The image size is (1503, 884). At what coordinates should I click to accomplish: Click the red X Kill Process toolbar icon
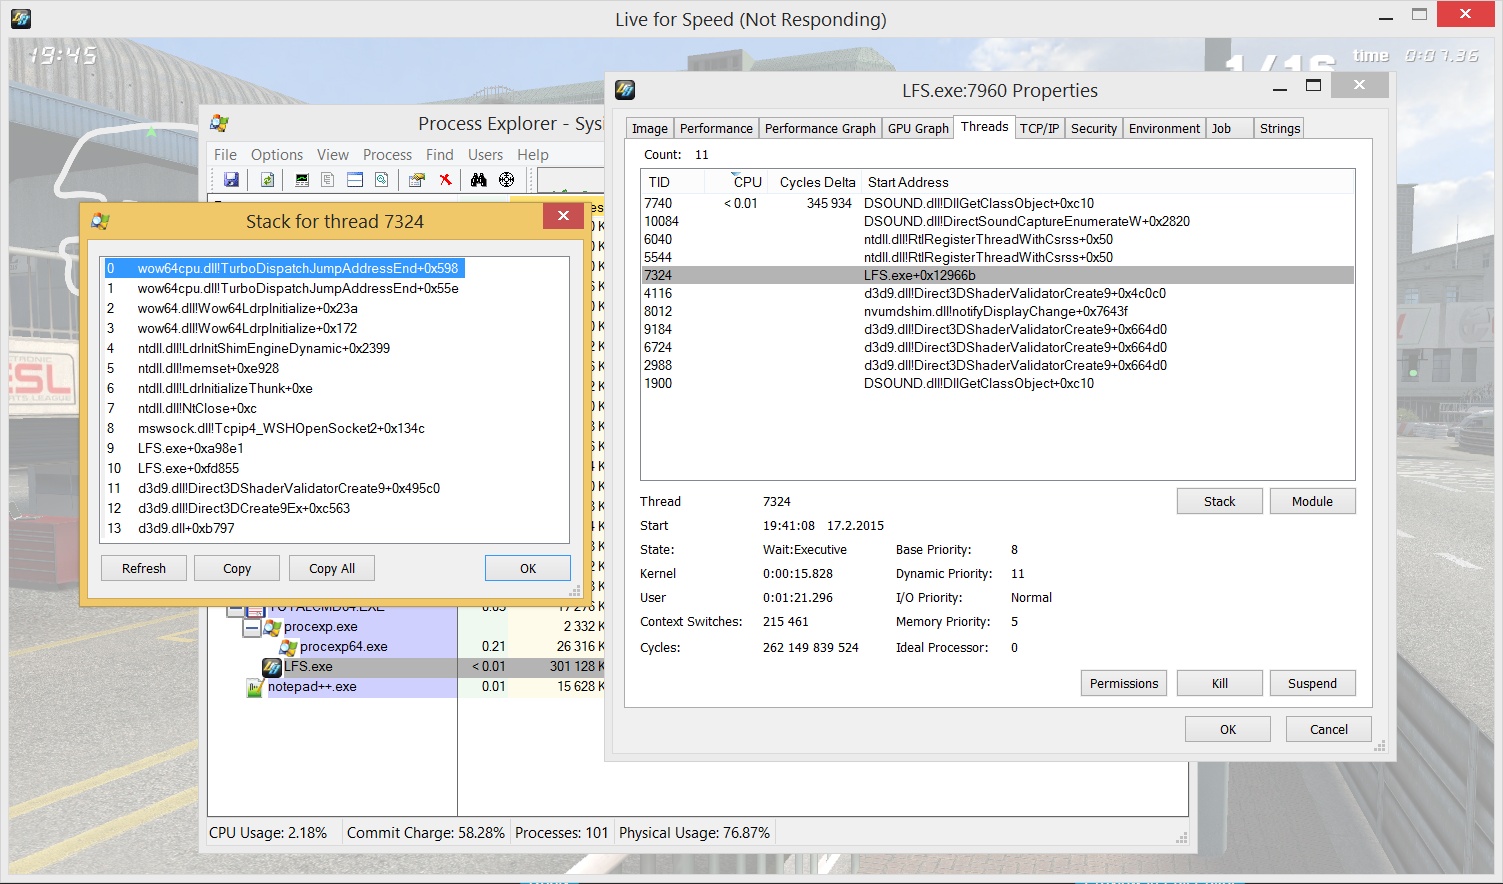[445, 180]
